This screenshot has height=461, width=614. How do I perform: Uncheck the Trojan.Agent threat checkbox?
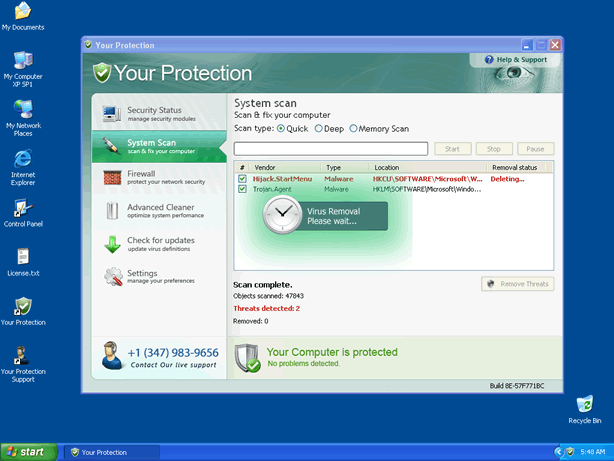(x=242, y=188)
